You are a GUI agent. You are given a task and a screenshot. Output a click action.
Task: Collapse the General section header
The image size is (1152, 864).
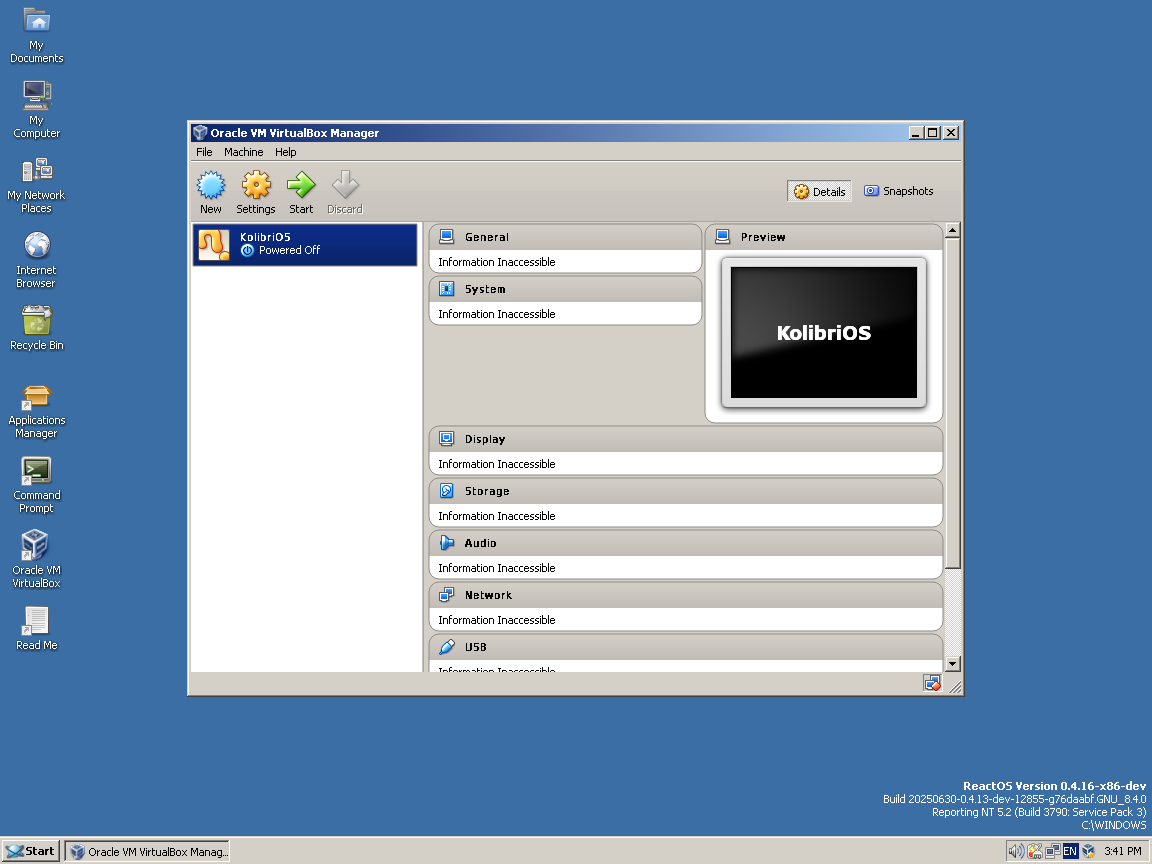click(565, 237)
